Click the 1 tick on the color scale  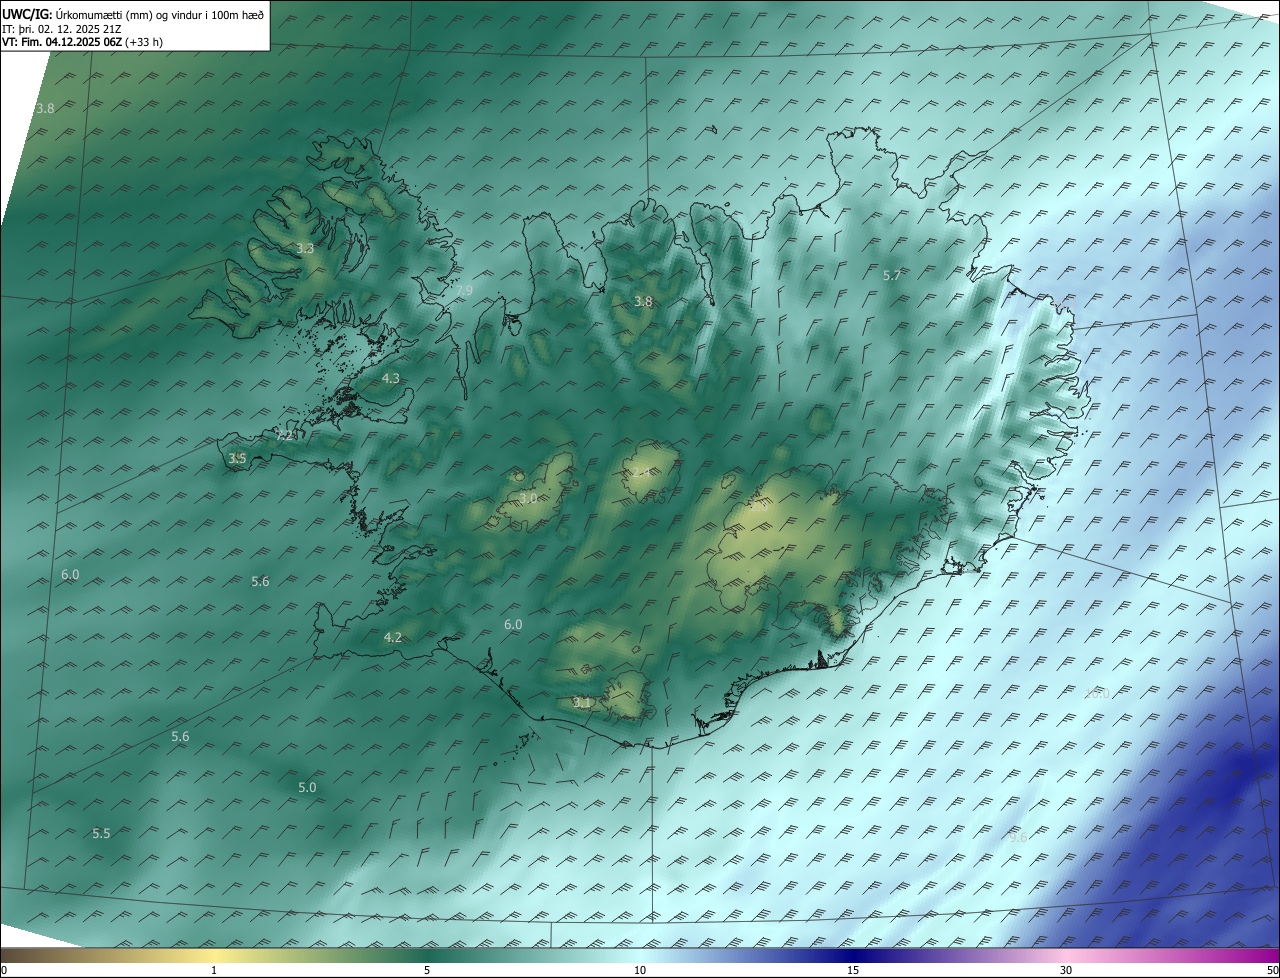(x=214, y=970)
